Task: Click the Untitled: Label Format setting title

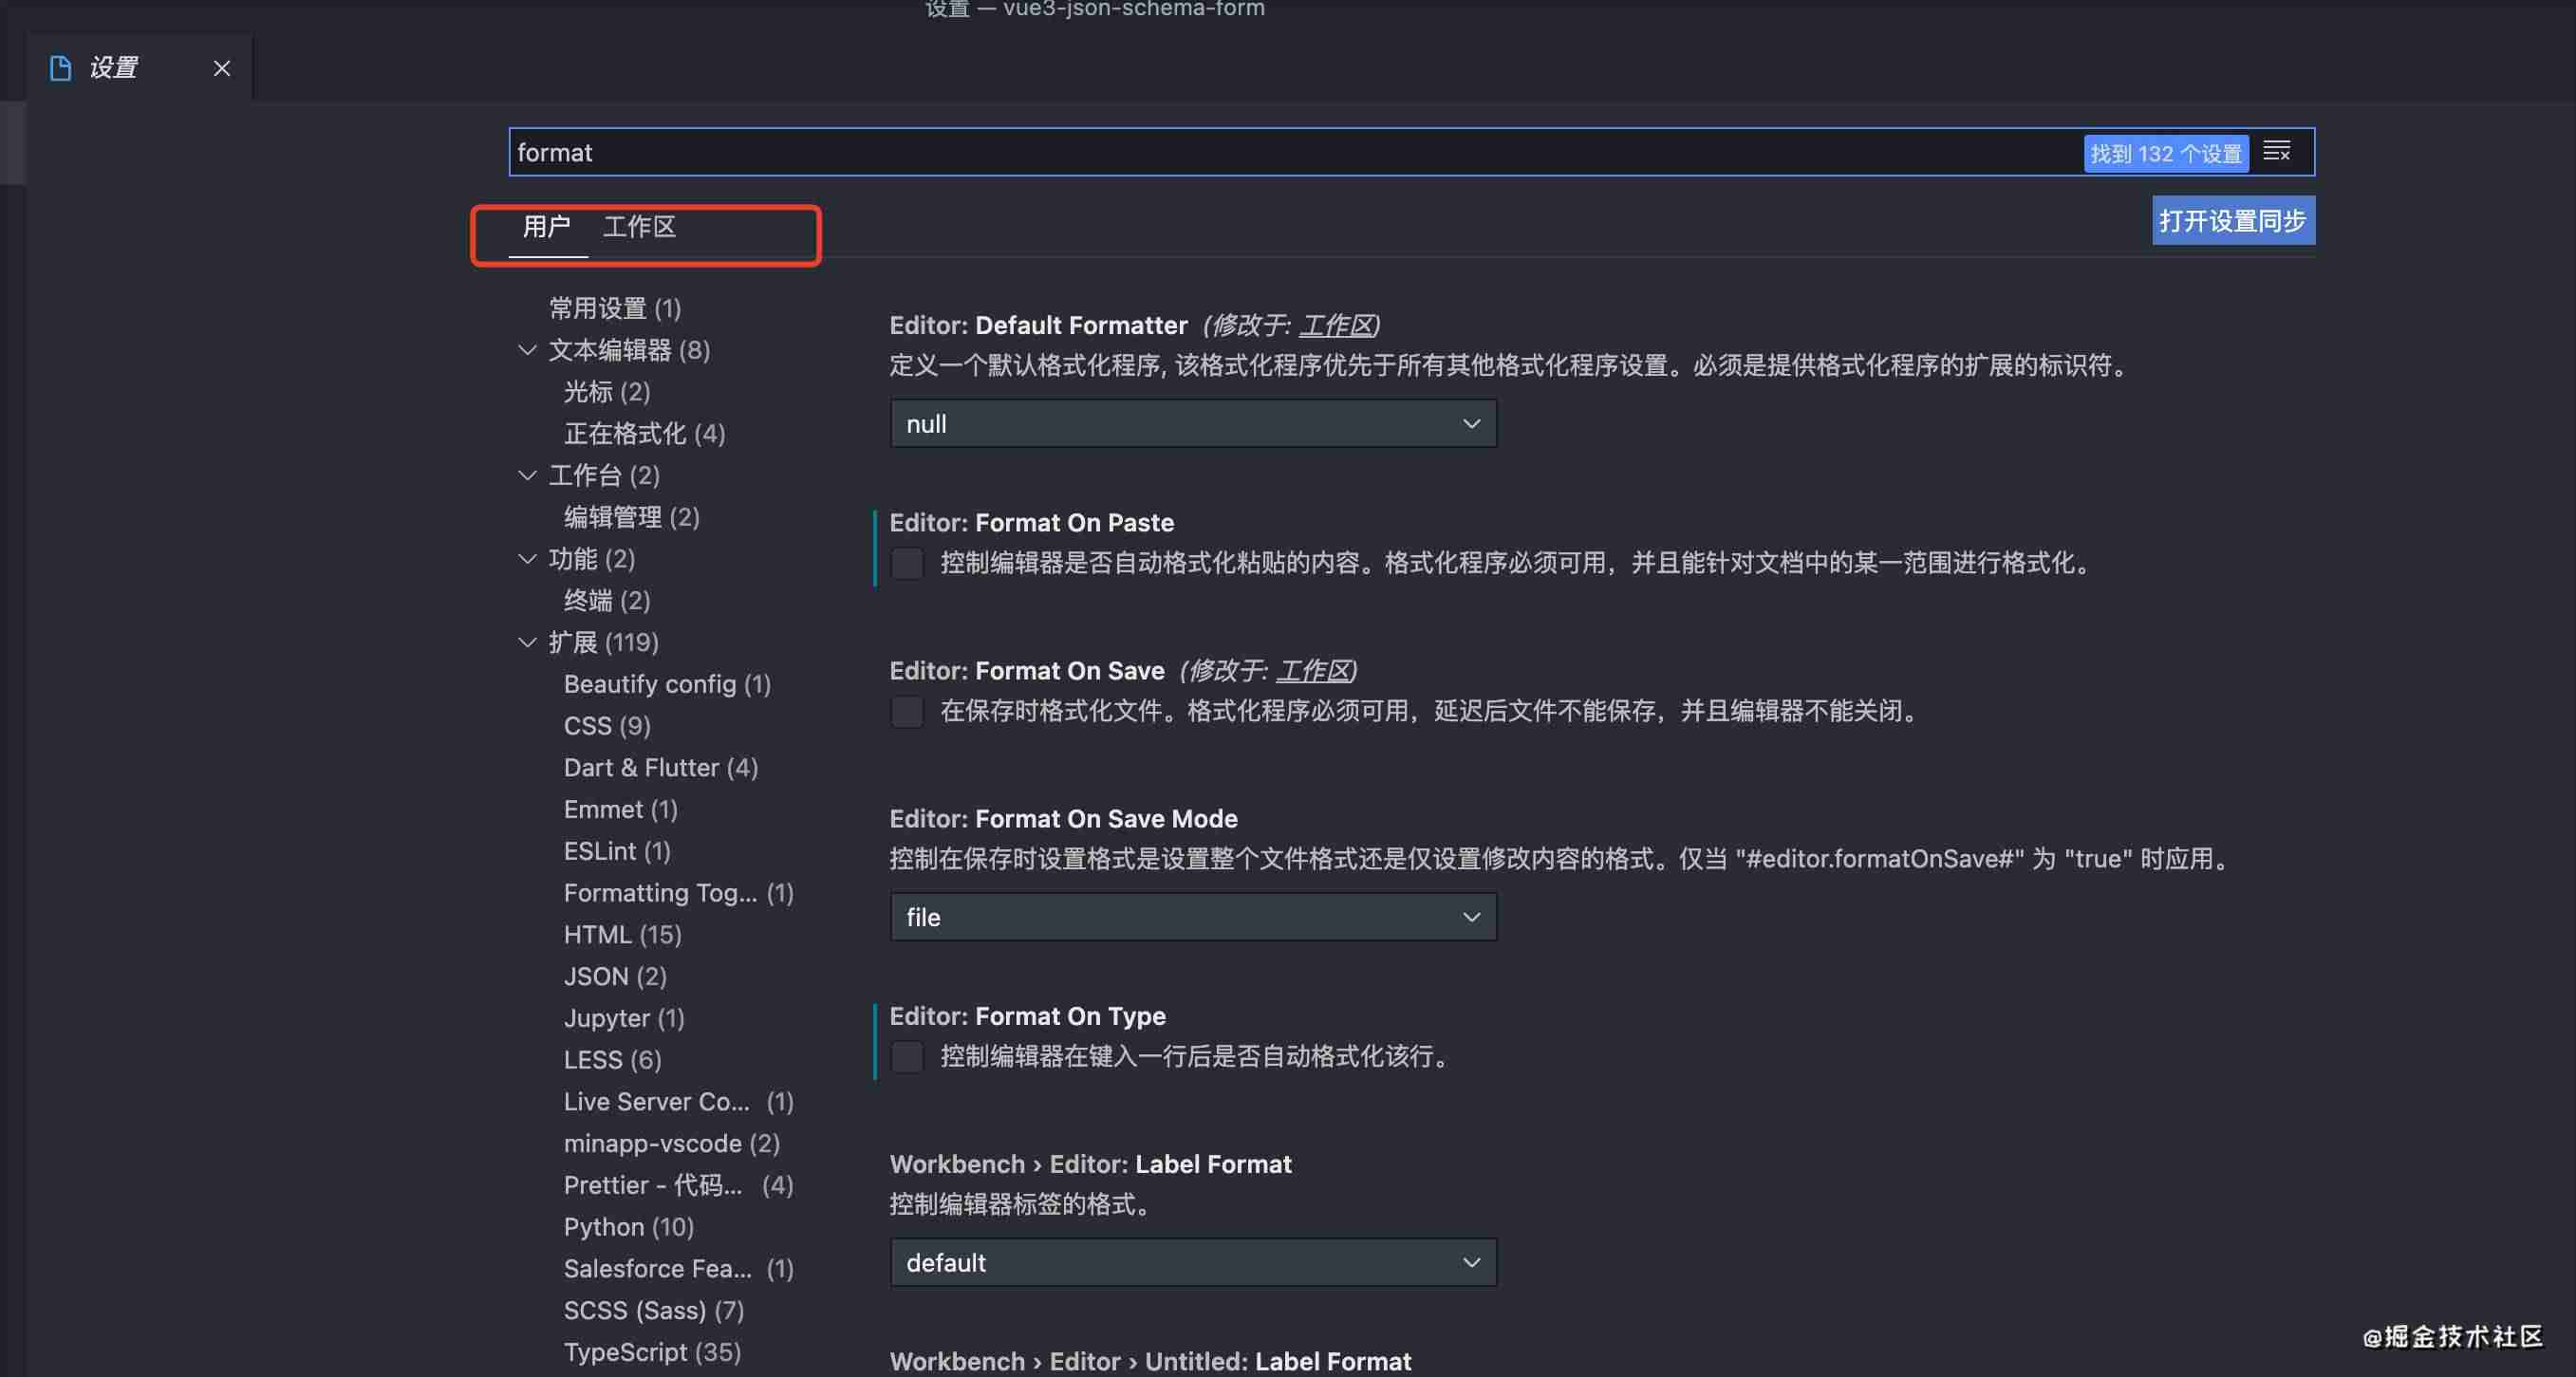Action: 1151,1361
